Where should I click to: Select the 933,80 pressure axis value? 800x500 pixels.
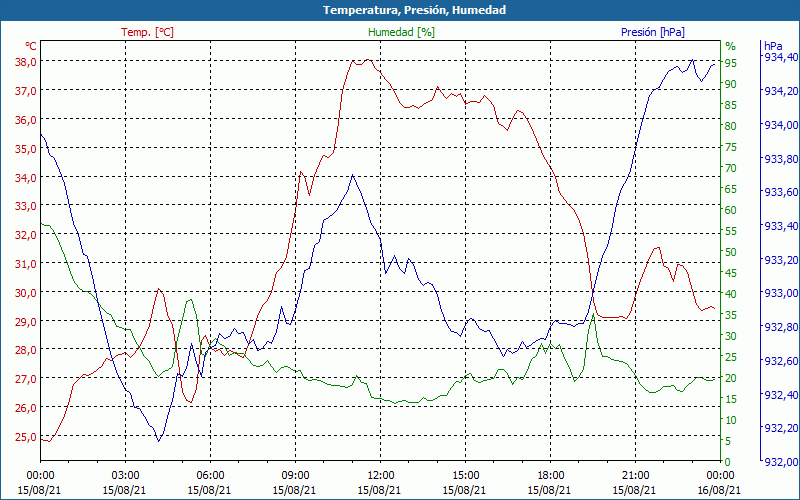tap(780, 159)
